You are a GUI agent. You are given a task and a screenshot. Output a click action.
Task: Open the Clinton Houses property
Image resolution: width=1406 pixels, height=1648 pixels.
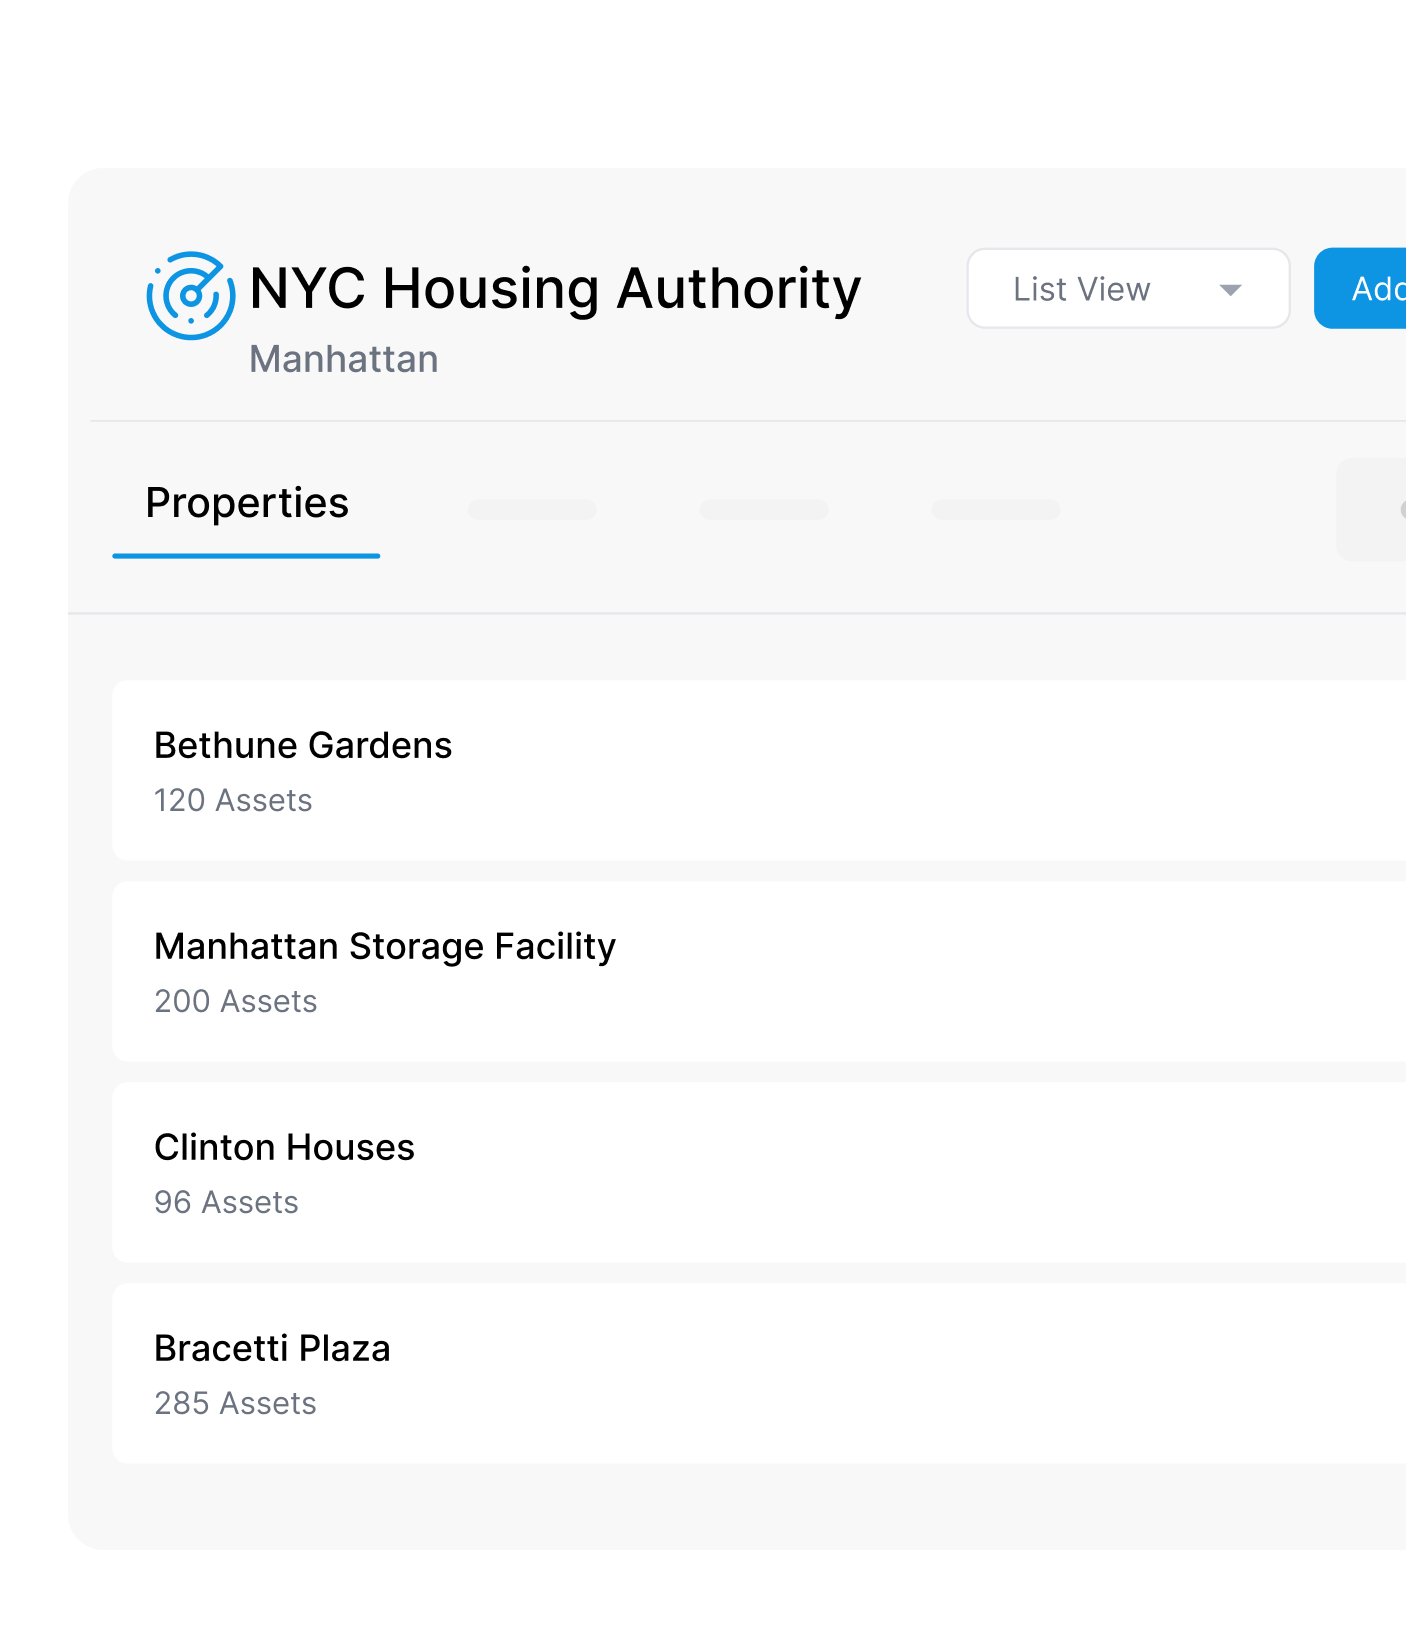coord(759,1172)
